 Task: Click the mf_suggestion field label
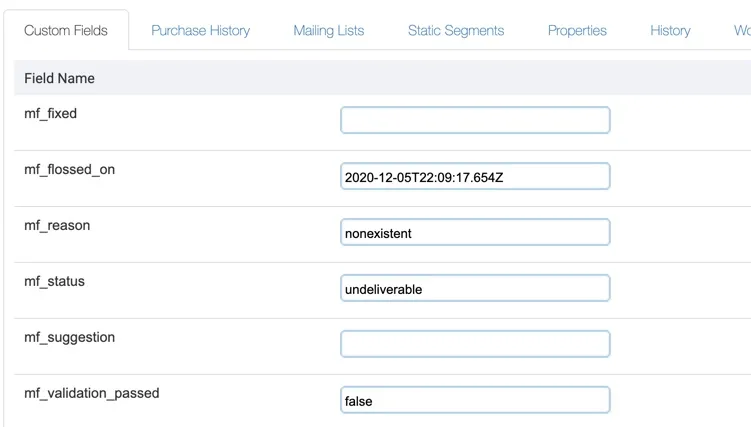click(69, 337)
